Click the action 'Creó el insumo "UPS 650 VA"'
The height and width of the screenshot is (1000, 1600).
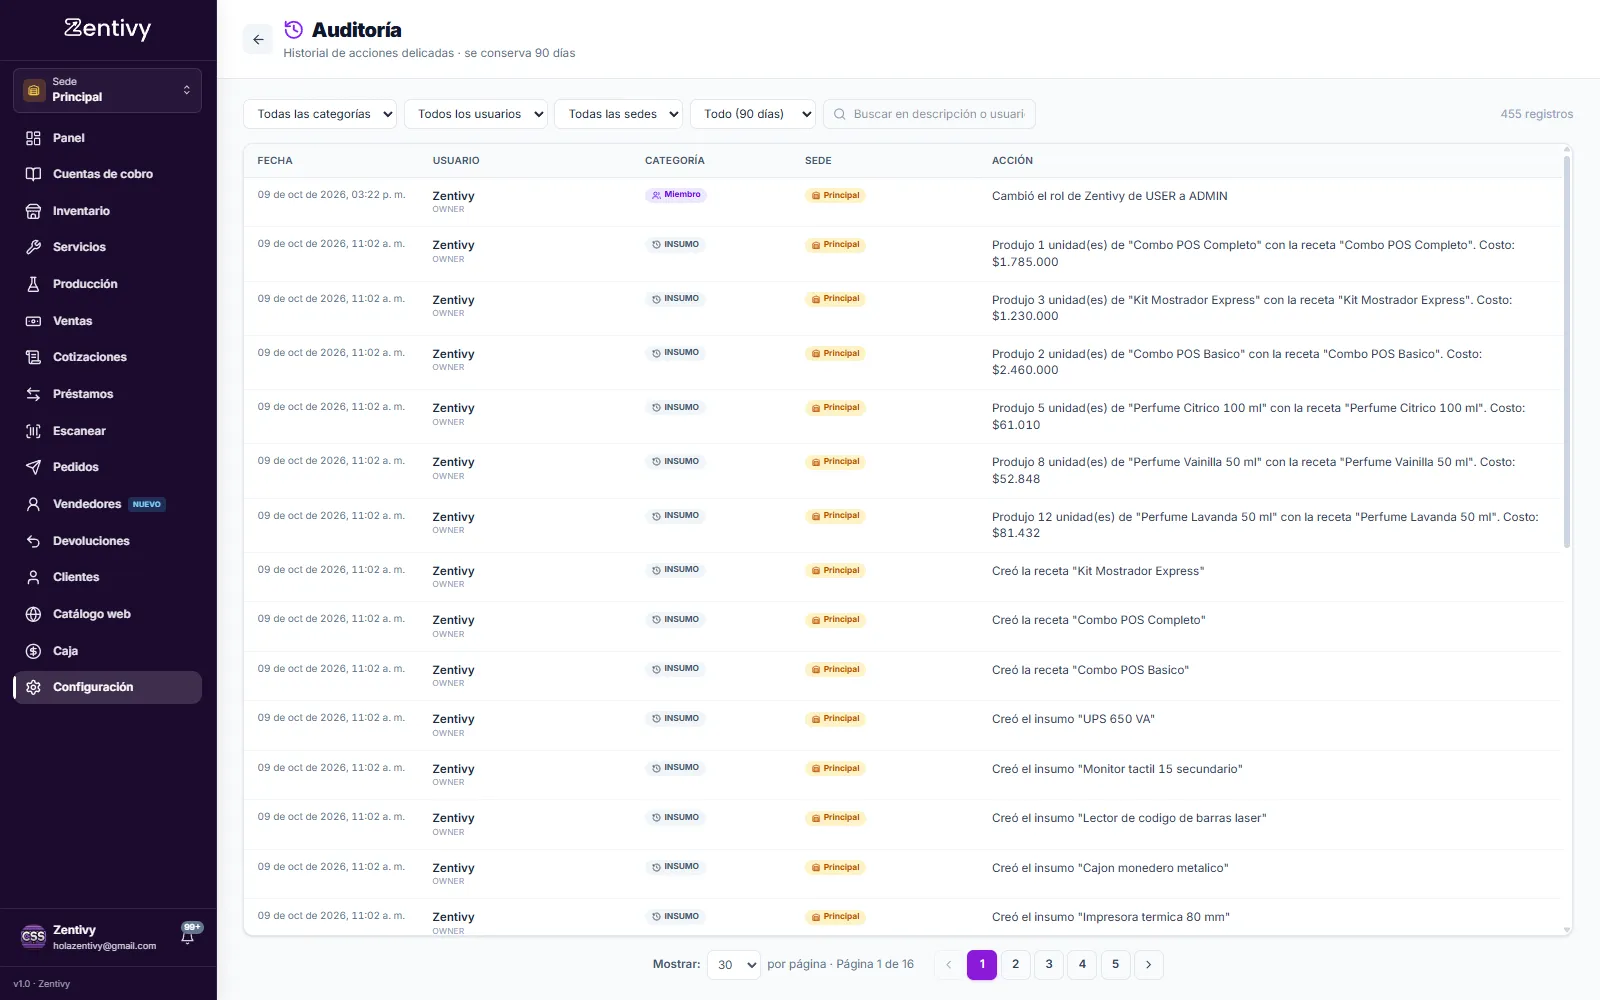(1073, 719)
